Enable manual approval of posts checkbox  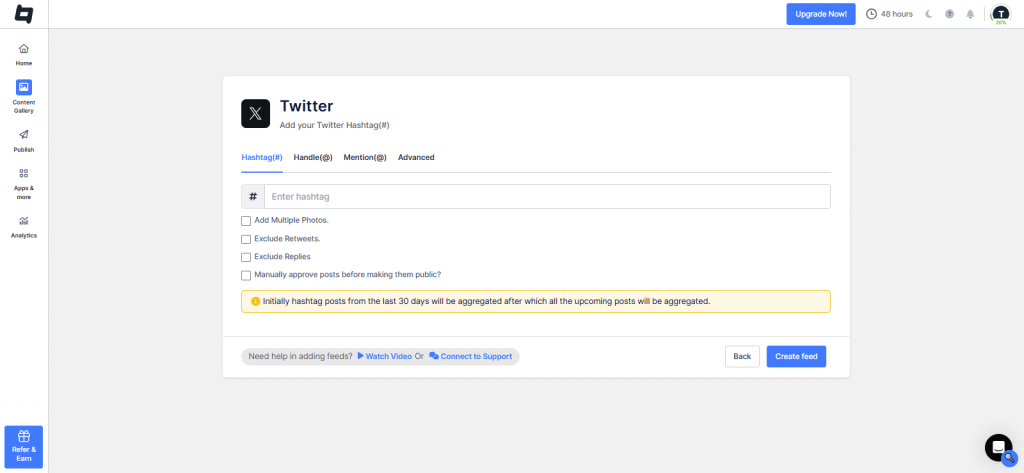coord(246,275)
